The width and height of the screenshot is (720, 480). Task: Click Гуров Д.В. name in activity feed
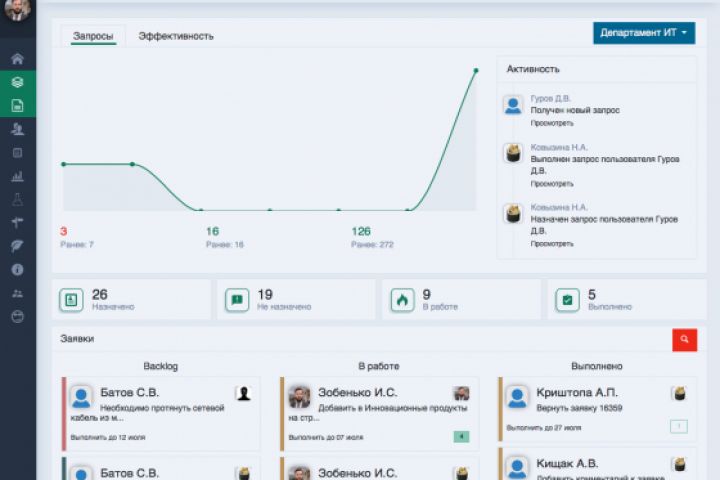click(551, 98)
